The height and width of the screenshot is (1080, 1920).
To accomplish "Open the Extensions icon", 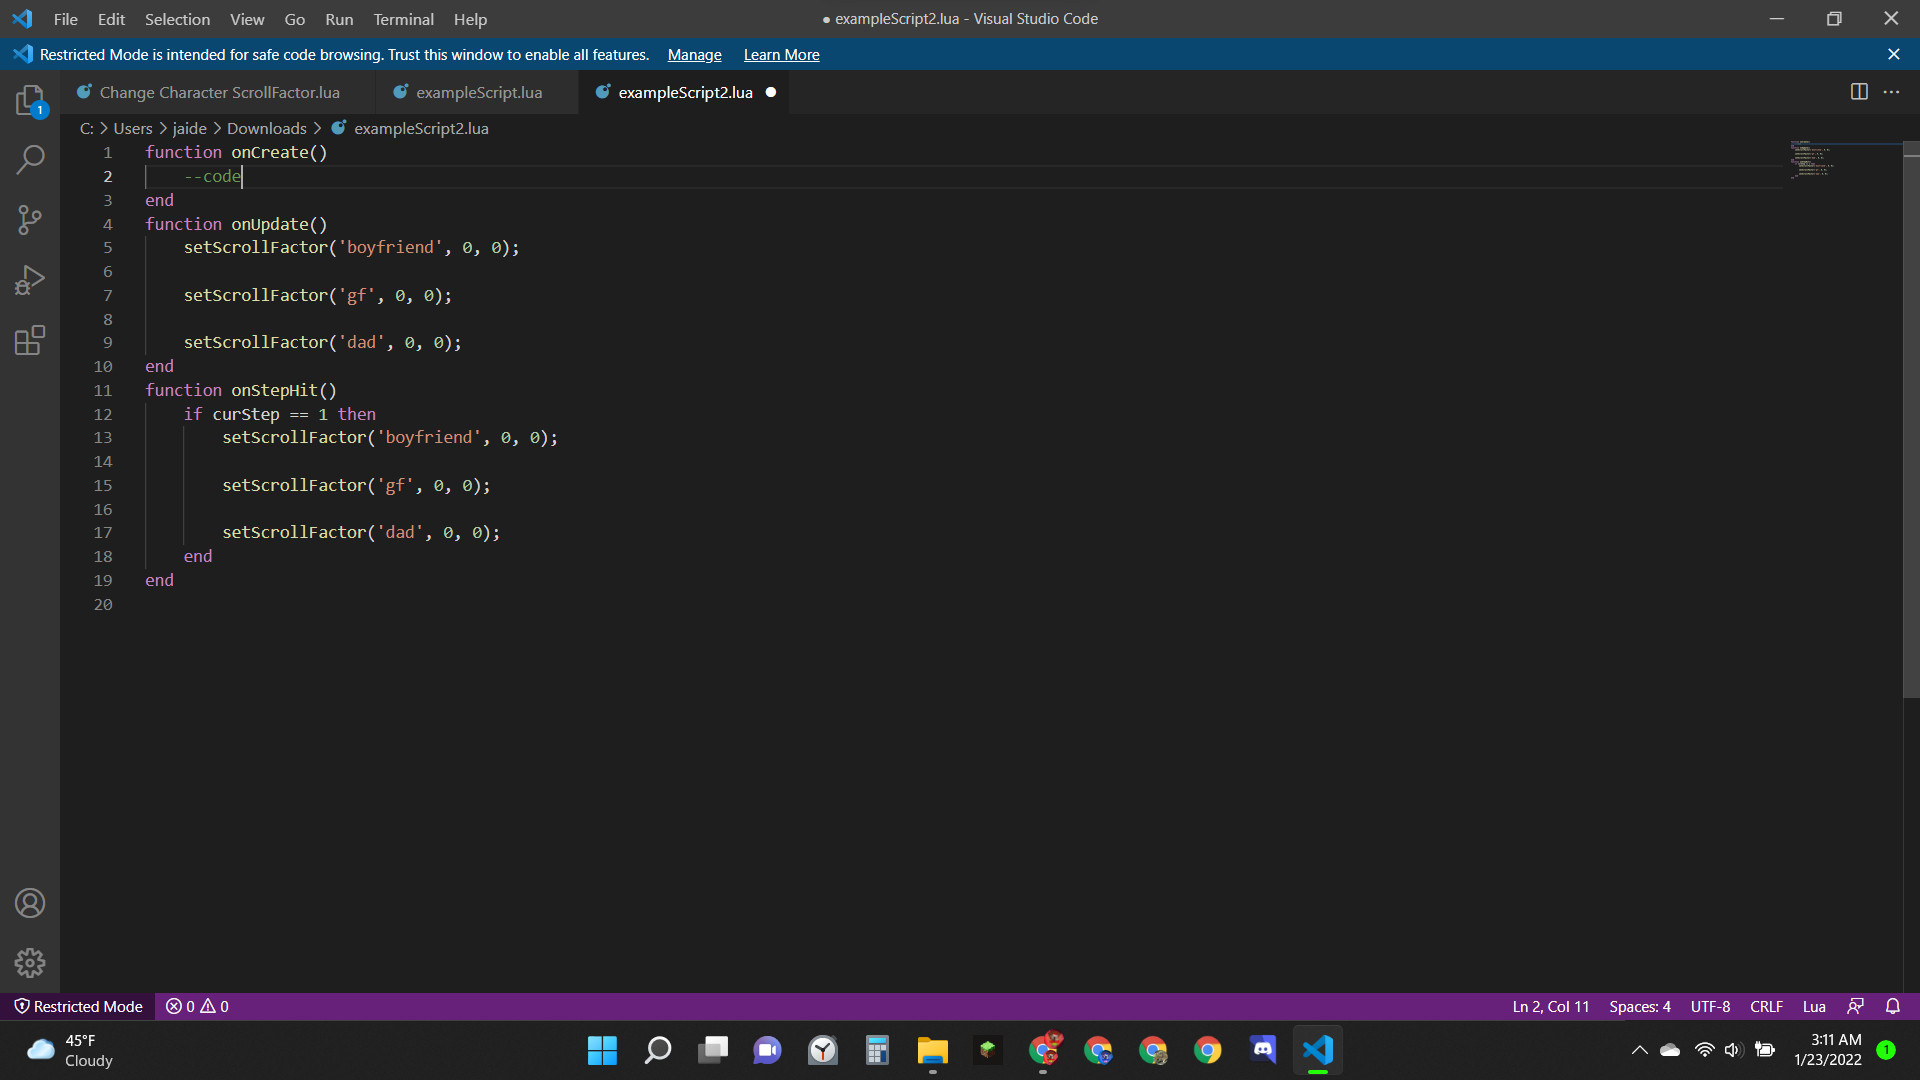I will [x=30, y=340].
